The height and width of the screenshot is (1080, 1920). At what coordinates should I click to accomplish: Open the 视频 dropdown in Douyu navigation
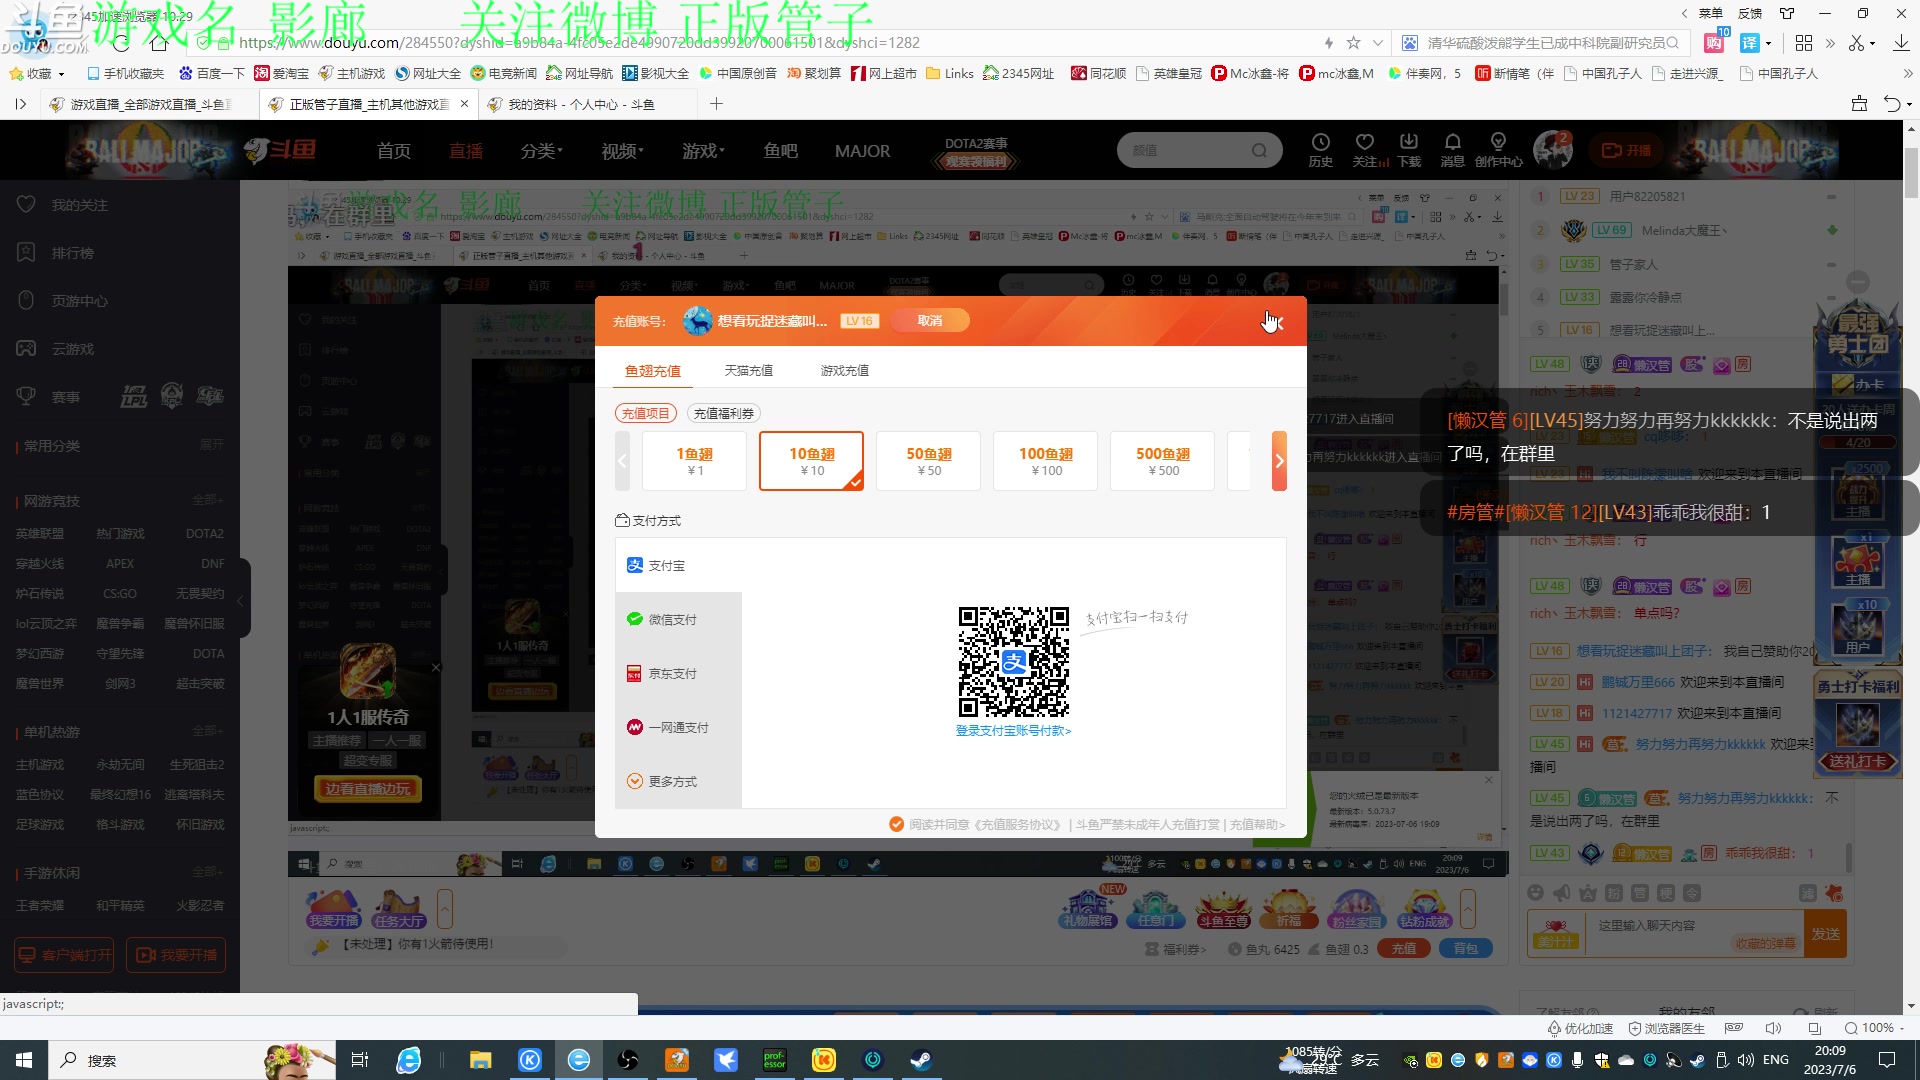622,151
